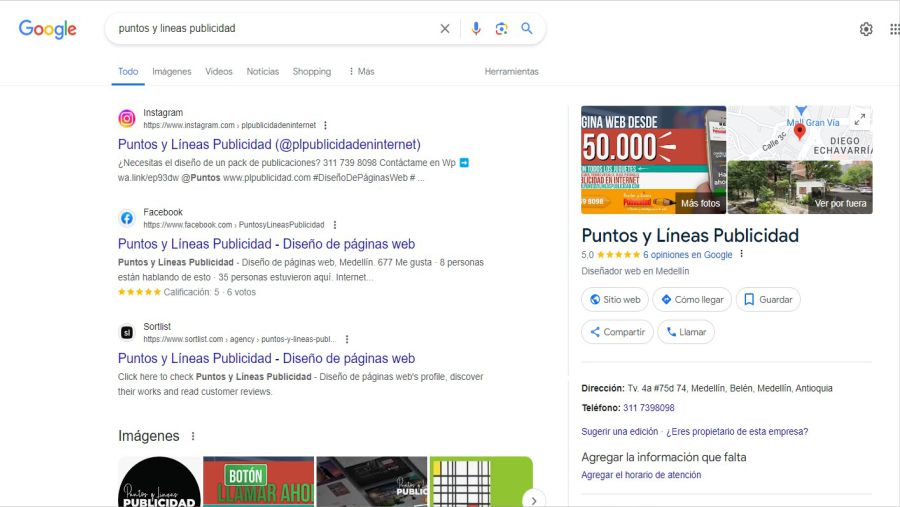This screenshot has width=900, height=507.
Task: Click the Sitio web button
Action: click(615, 299)
